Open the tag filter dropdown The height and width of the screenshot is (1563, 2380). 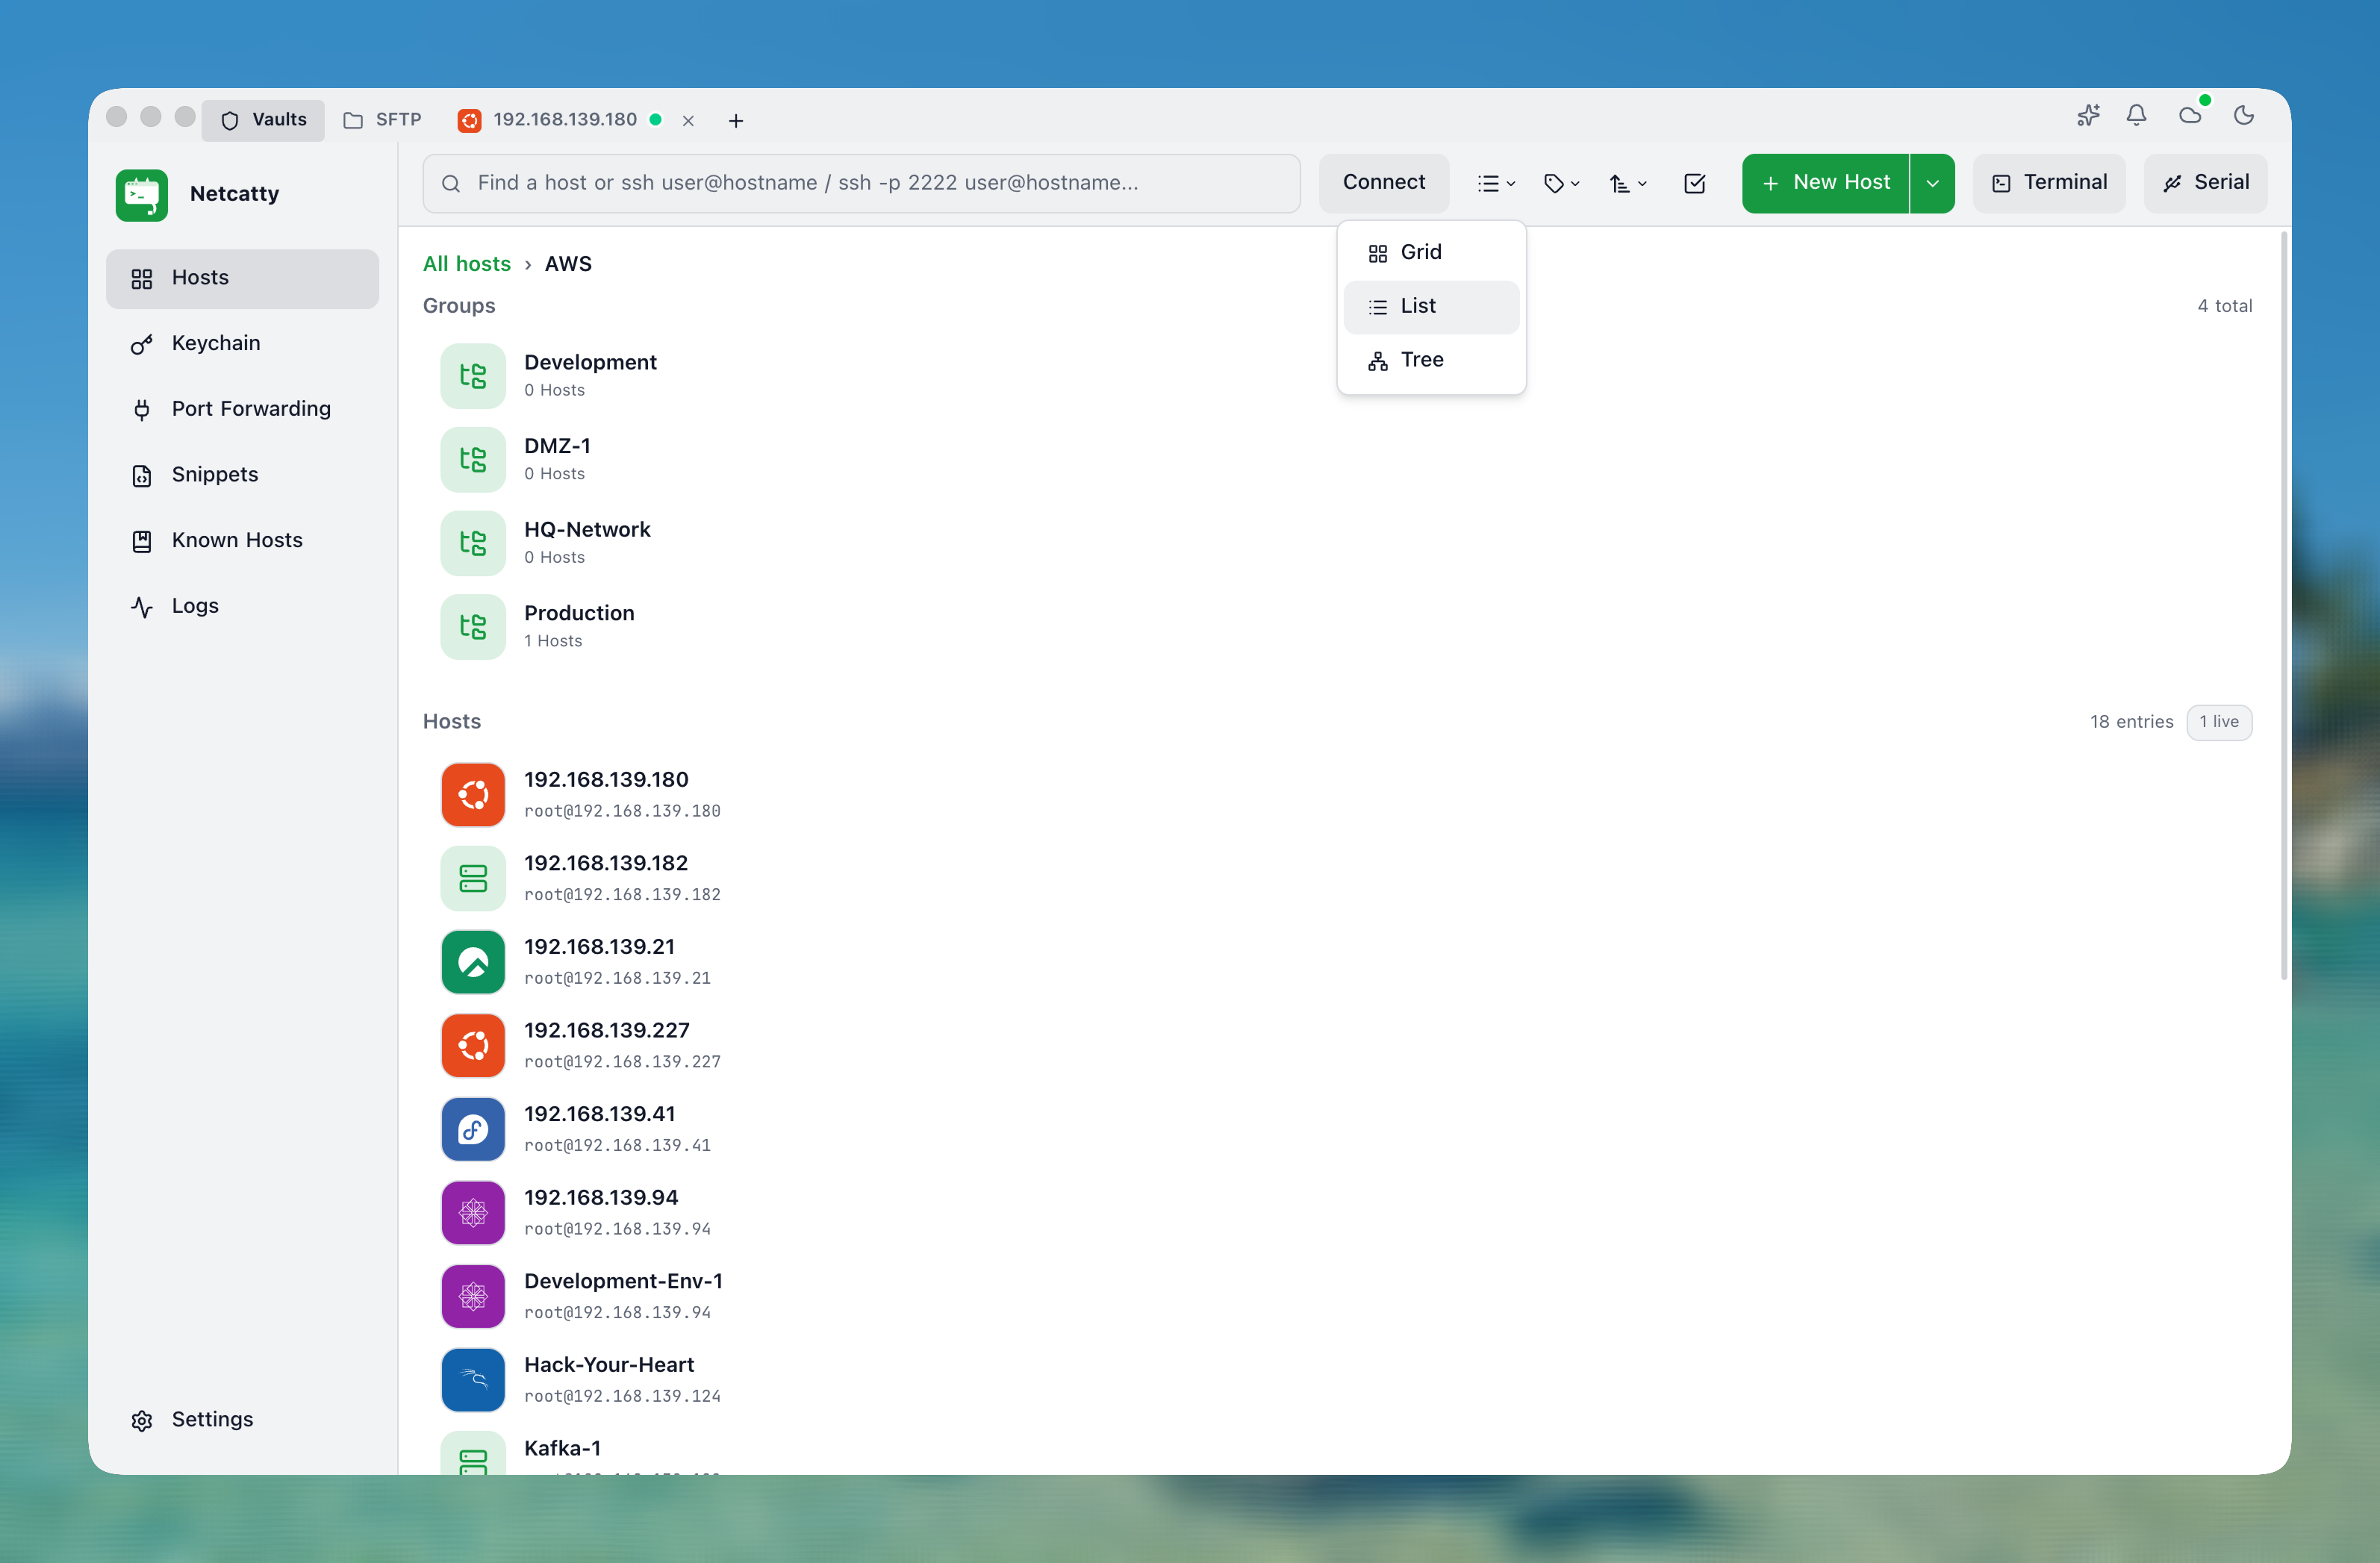coord(1561,183)
